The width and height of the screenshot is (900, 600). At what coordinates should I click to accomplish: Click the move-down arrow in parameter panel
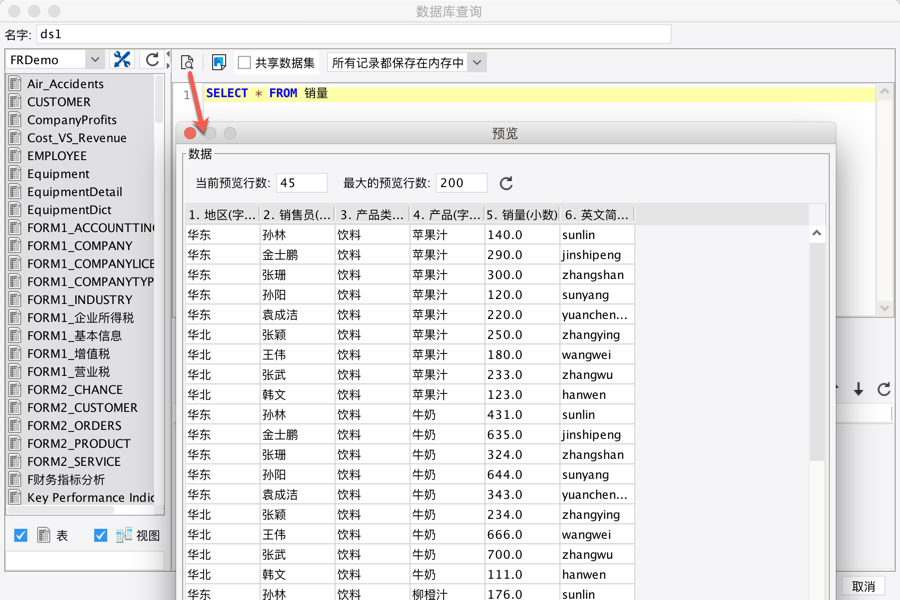point(858,389)
